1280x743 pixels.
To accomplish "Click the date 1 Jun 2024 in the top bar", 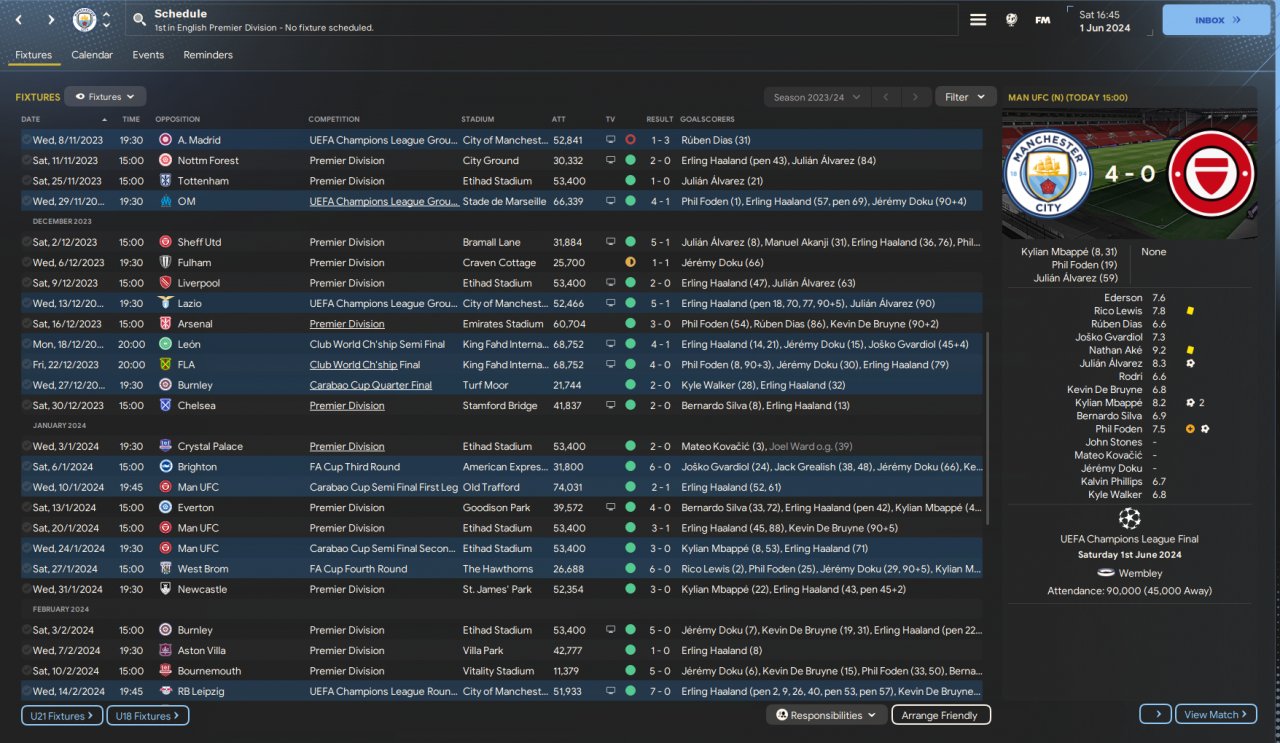I will coord(1105,28).
